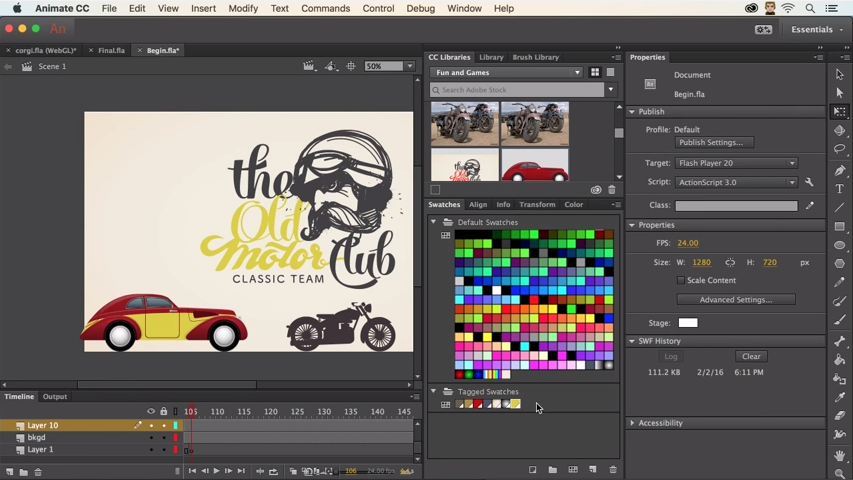Select the Text tool in toolbar

click(x=840, y=189)
